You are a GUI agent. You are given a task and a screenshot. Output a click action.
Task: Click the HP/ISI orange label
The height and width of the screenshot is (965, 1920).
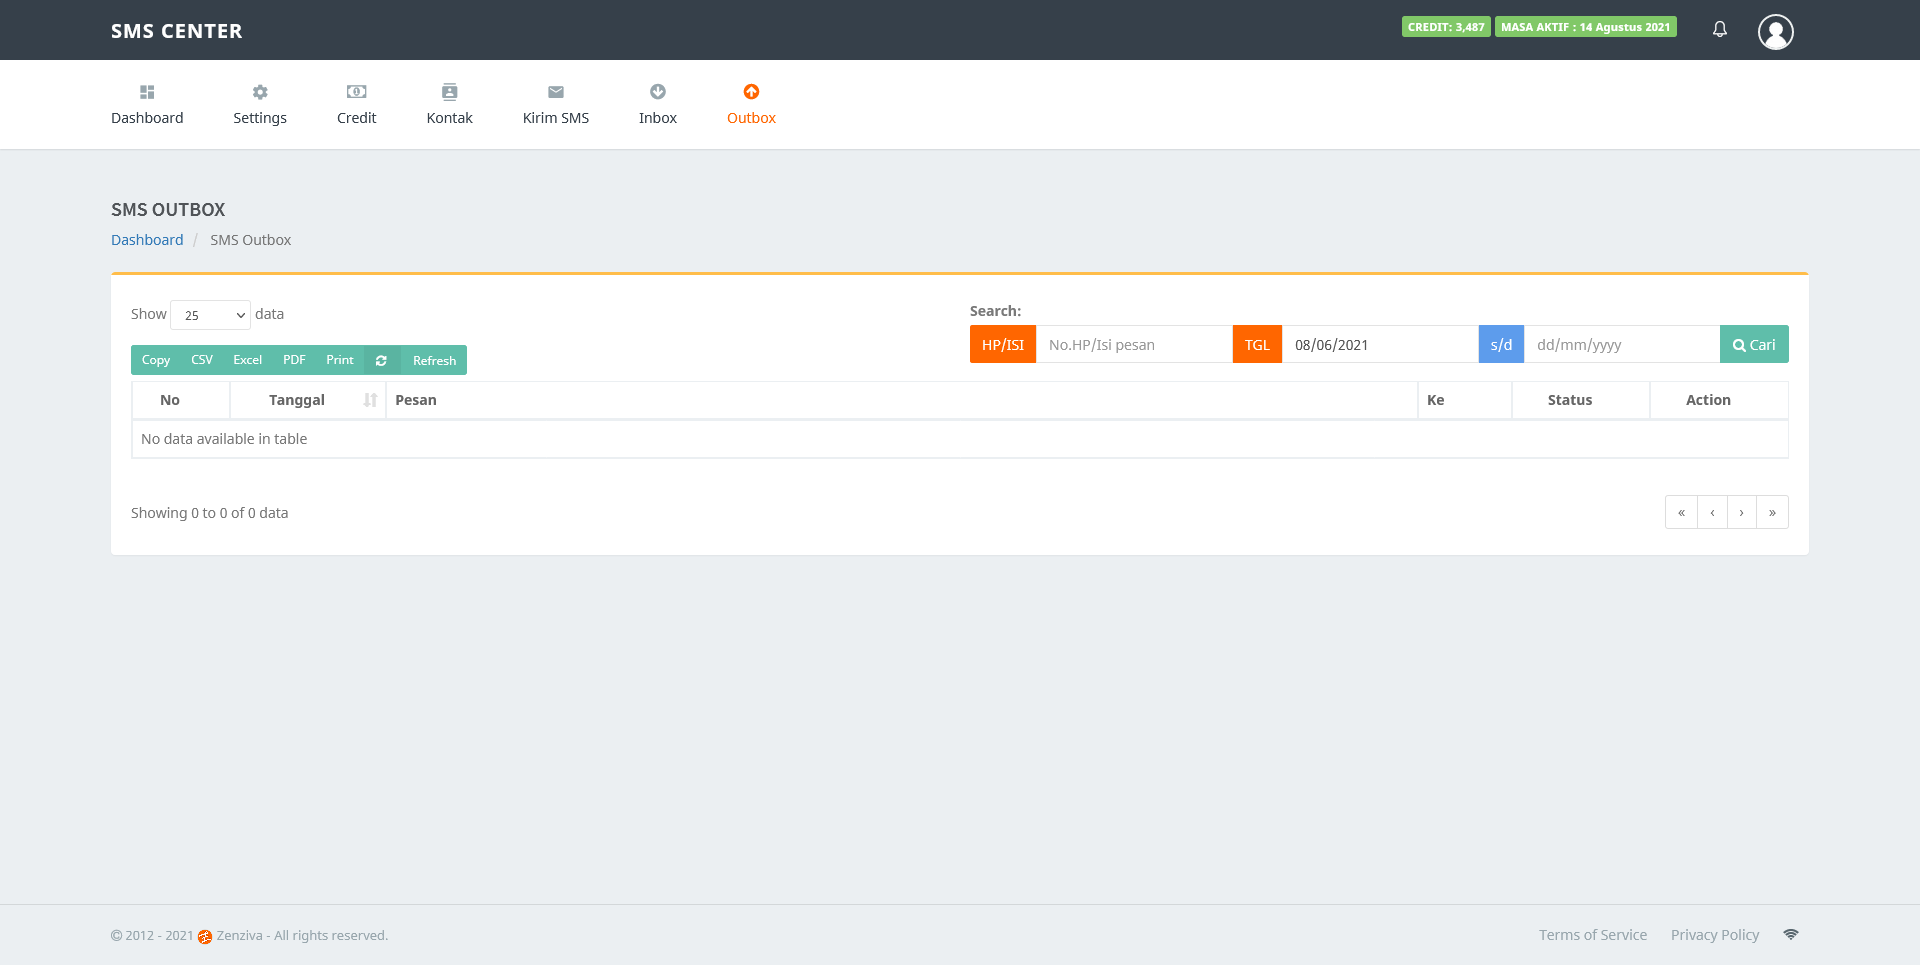tap(1003, 344)
